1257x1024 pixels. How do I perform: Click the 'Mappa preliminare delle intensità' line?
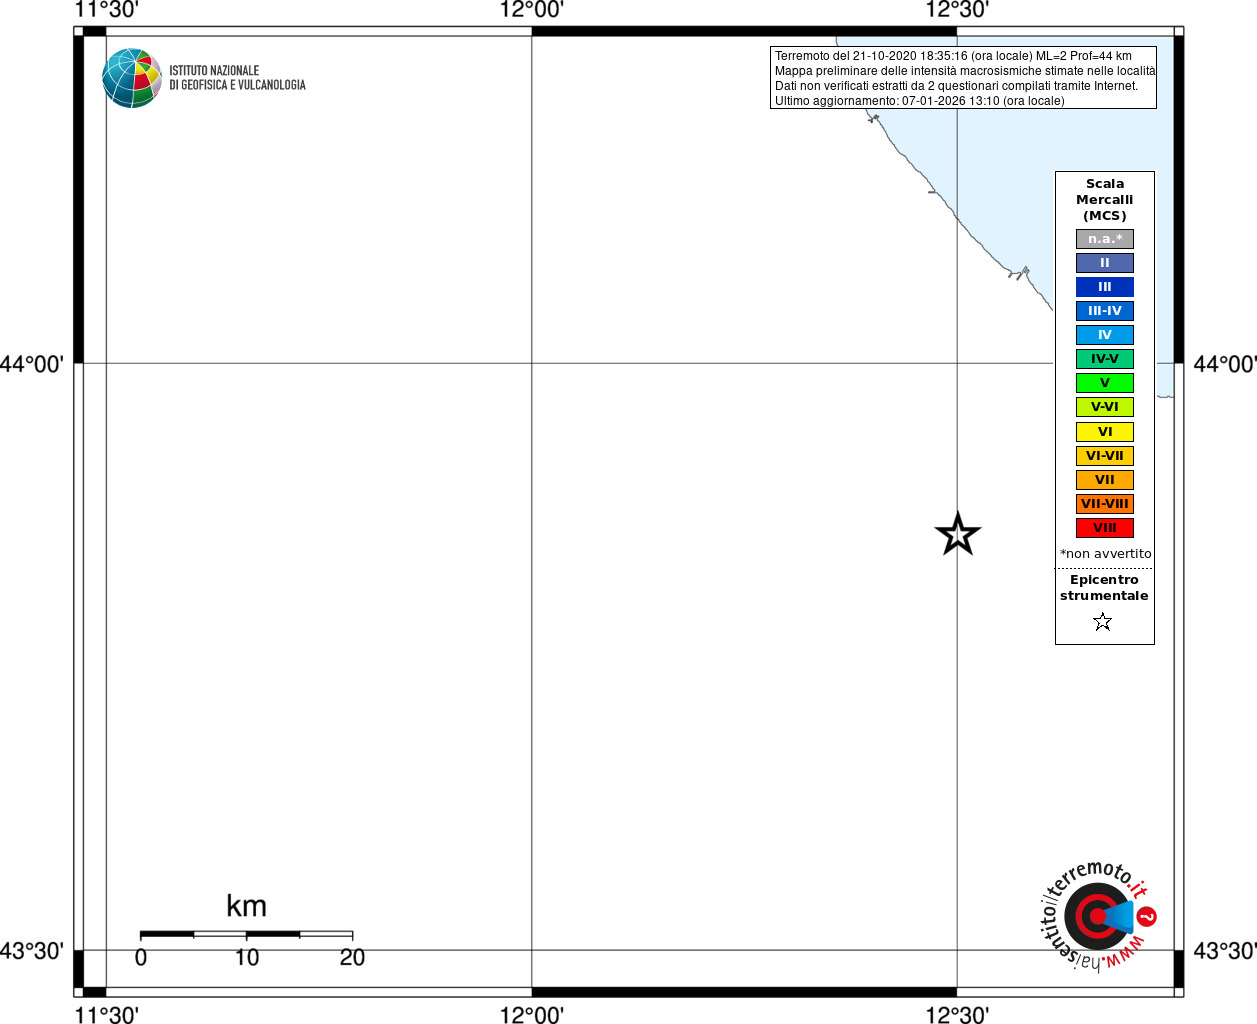point(965,71)
